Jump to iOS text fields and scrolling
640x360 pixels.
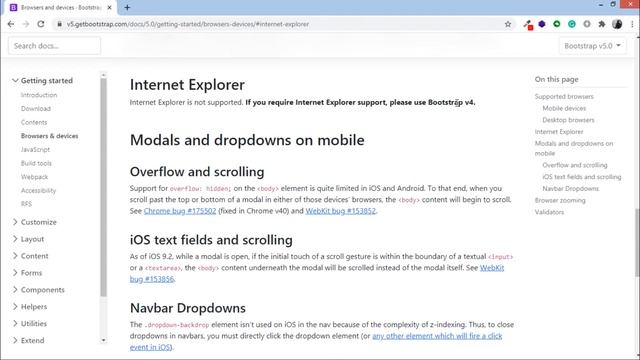click(x=582, y=177)
